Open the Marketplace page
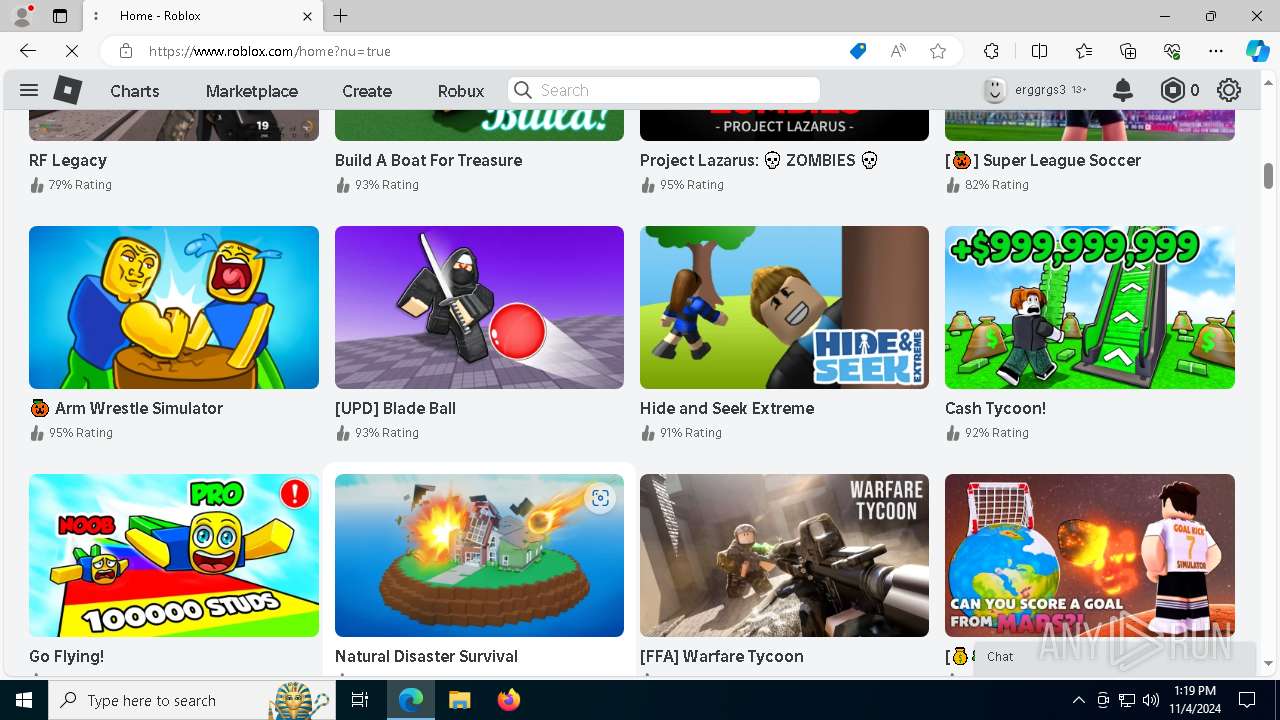The image size is (1280, 720). pyautogui.click(x=252, y=91)
